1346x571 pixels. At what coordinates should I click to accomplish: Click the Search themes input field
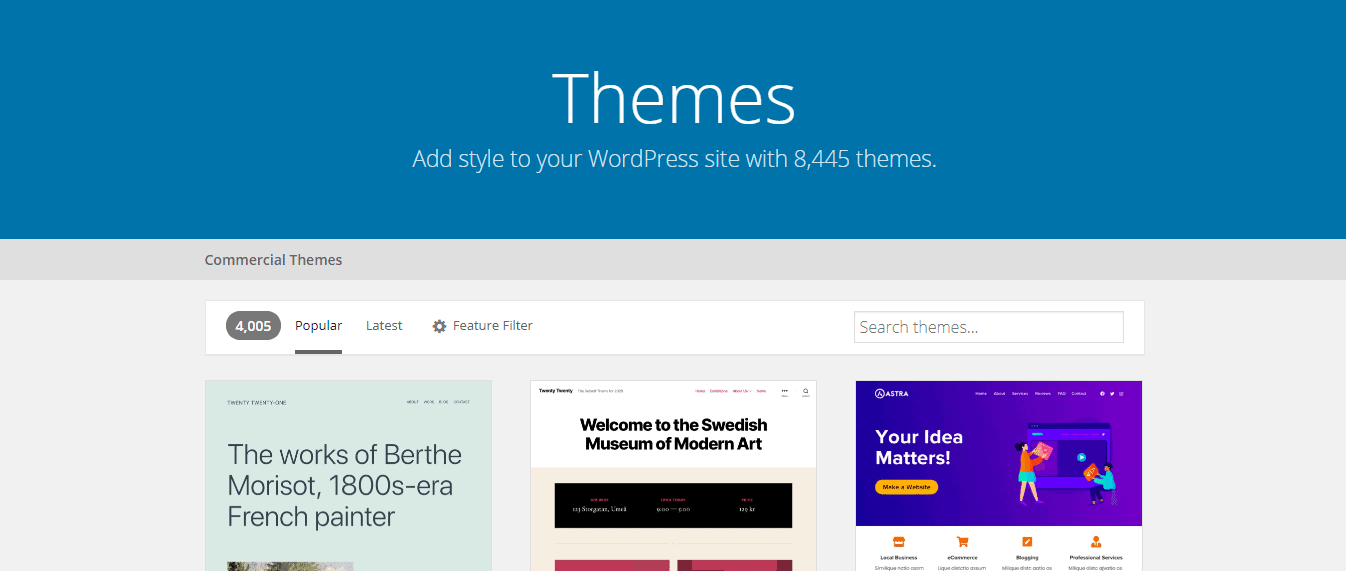(x=989, y=327)
